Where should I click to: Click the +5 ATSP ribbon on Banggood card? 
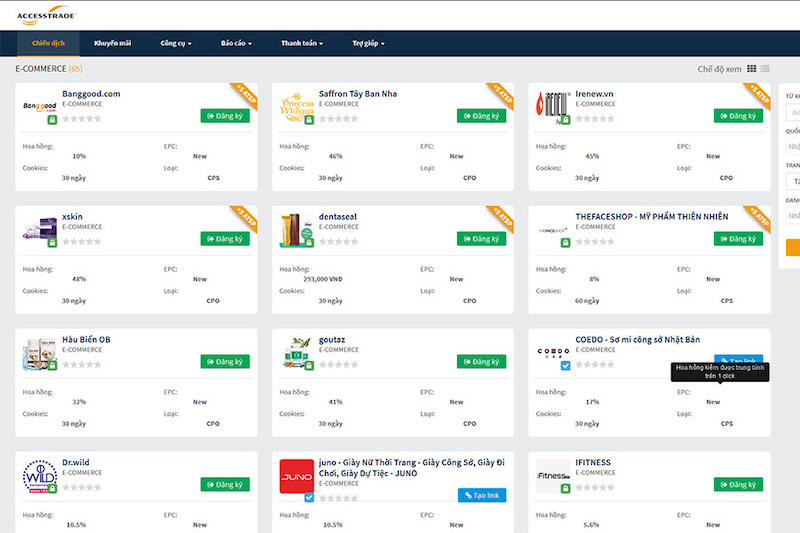[246, 94]
